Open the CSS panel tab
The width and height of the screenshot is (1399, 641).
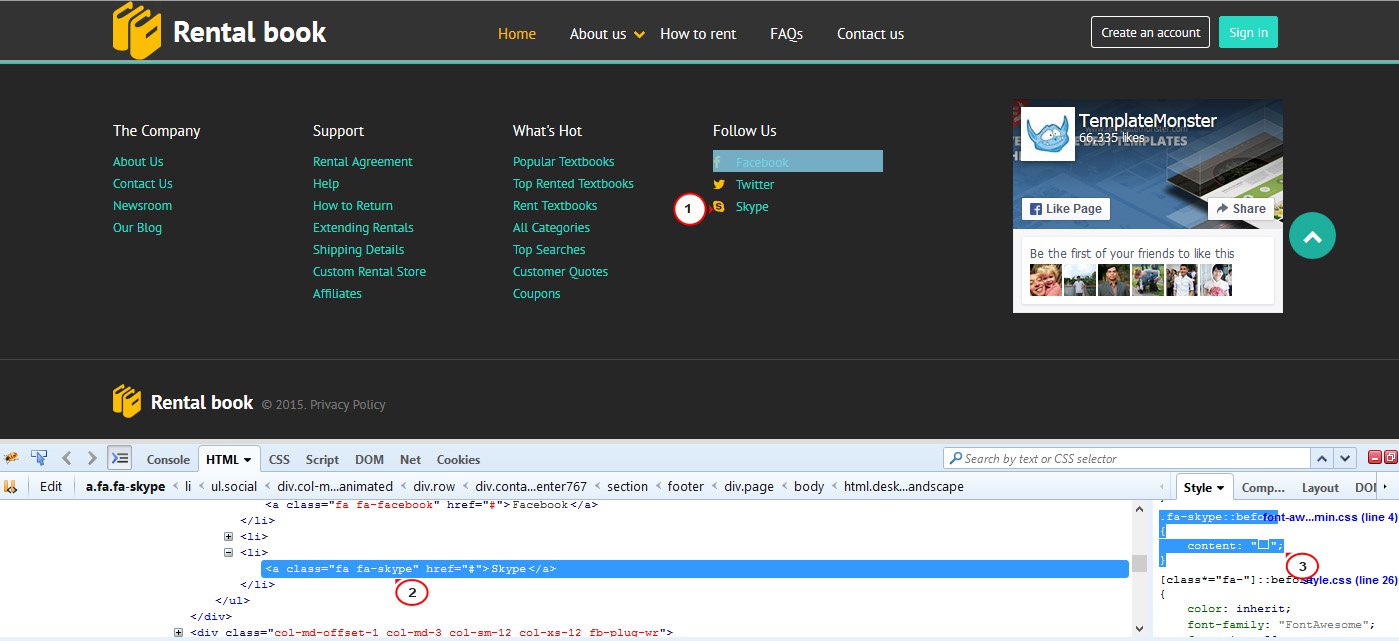click(x=279, y=459)
